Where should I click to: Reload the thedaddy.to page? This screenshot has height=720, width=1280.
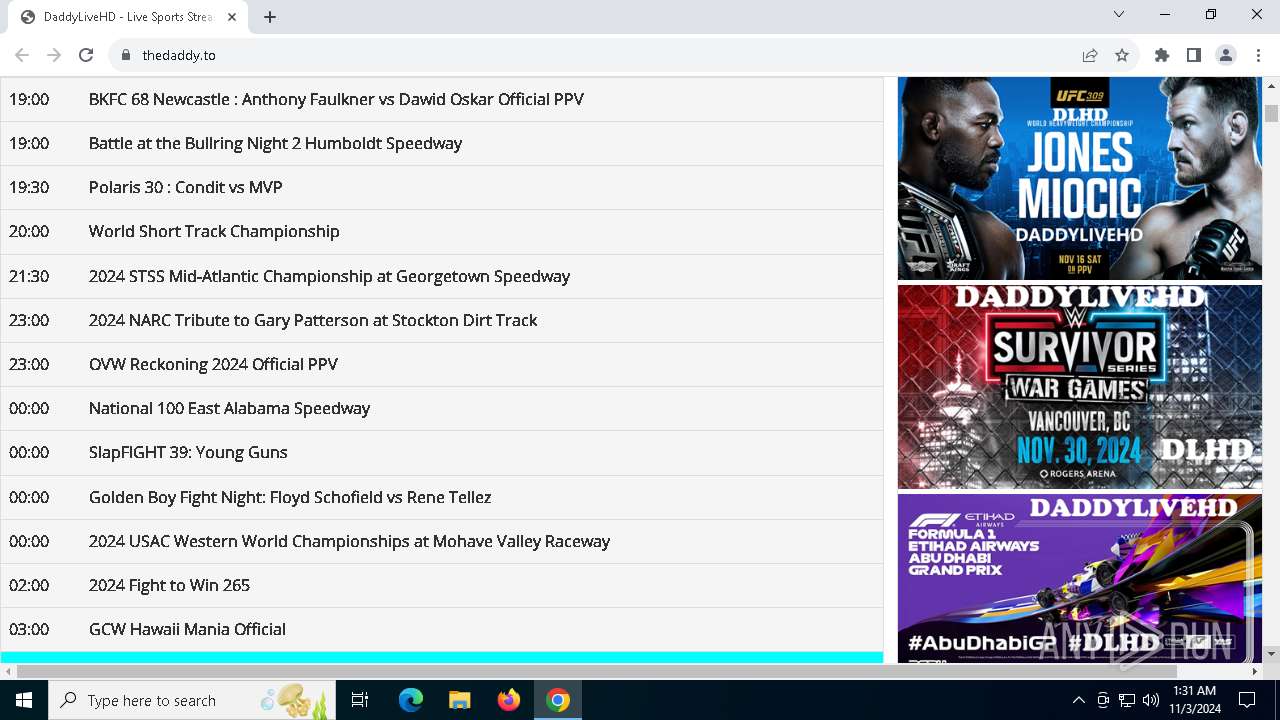tap(86, 55)
